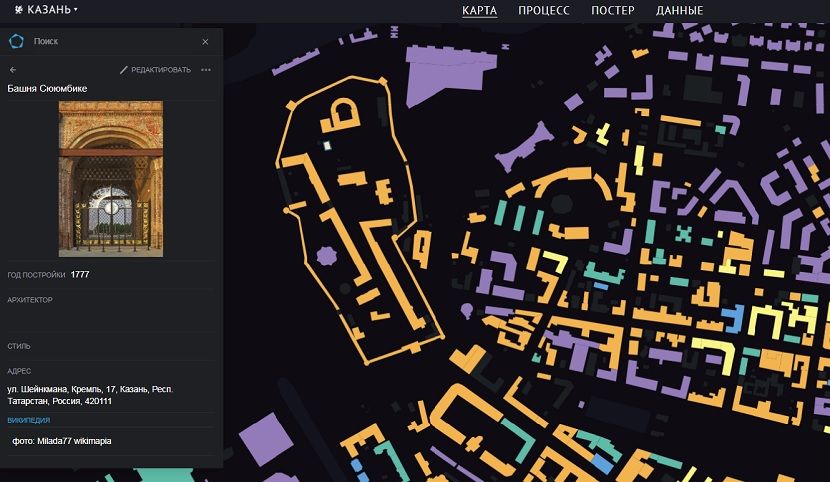Screen dimensions: 830x482
Task: Open the Процесс tab
Action: point(543,11)
